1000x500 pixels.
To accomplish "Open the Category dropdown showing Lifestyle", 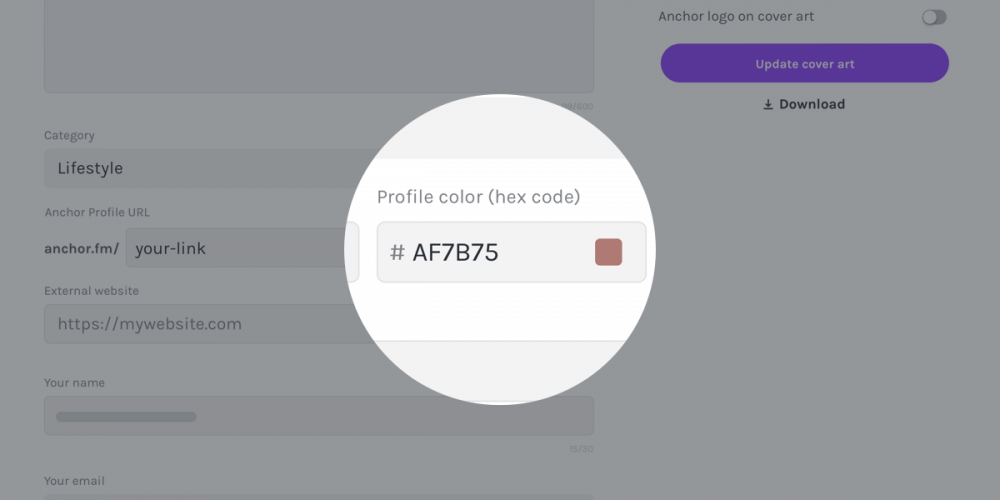I will pos(200,168).
